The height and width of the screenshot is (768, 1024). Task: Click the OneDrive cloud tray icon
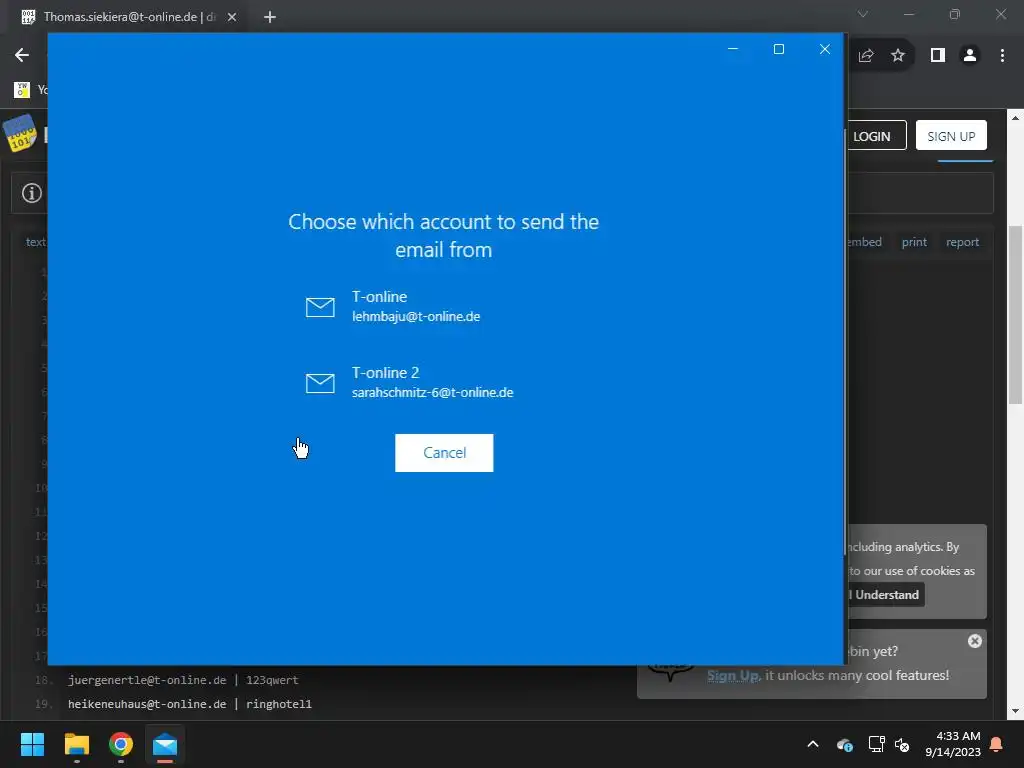pos(844,744)
